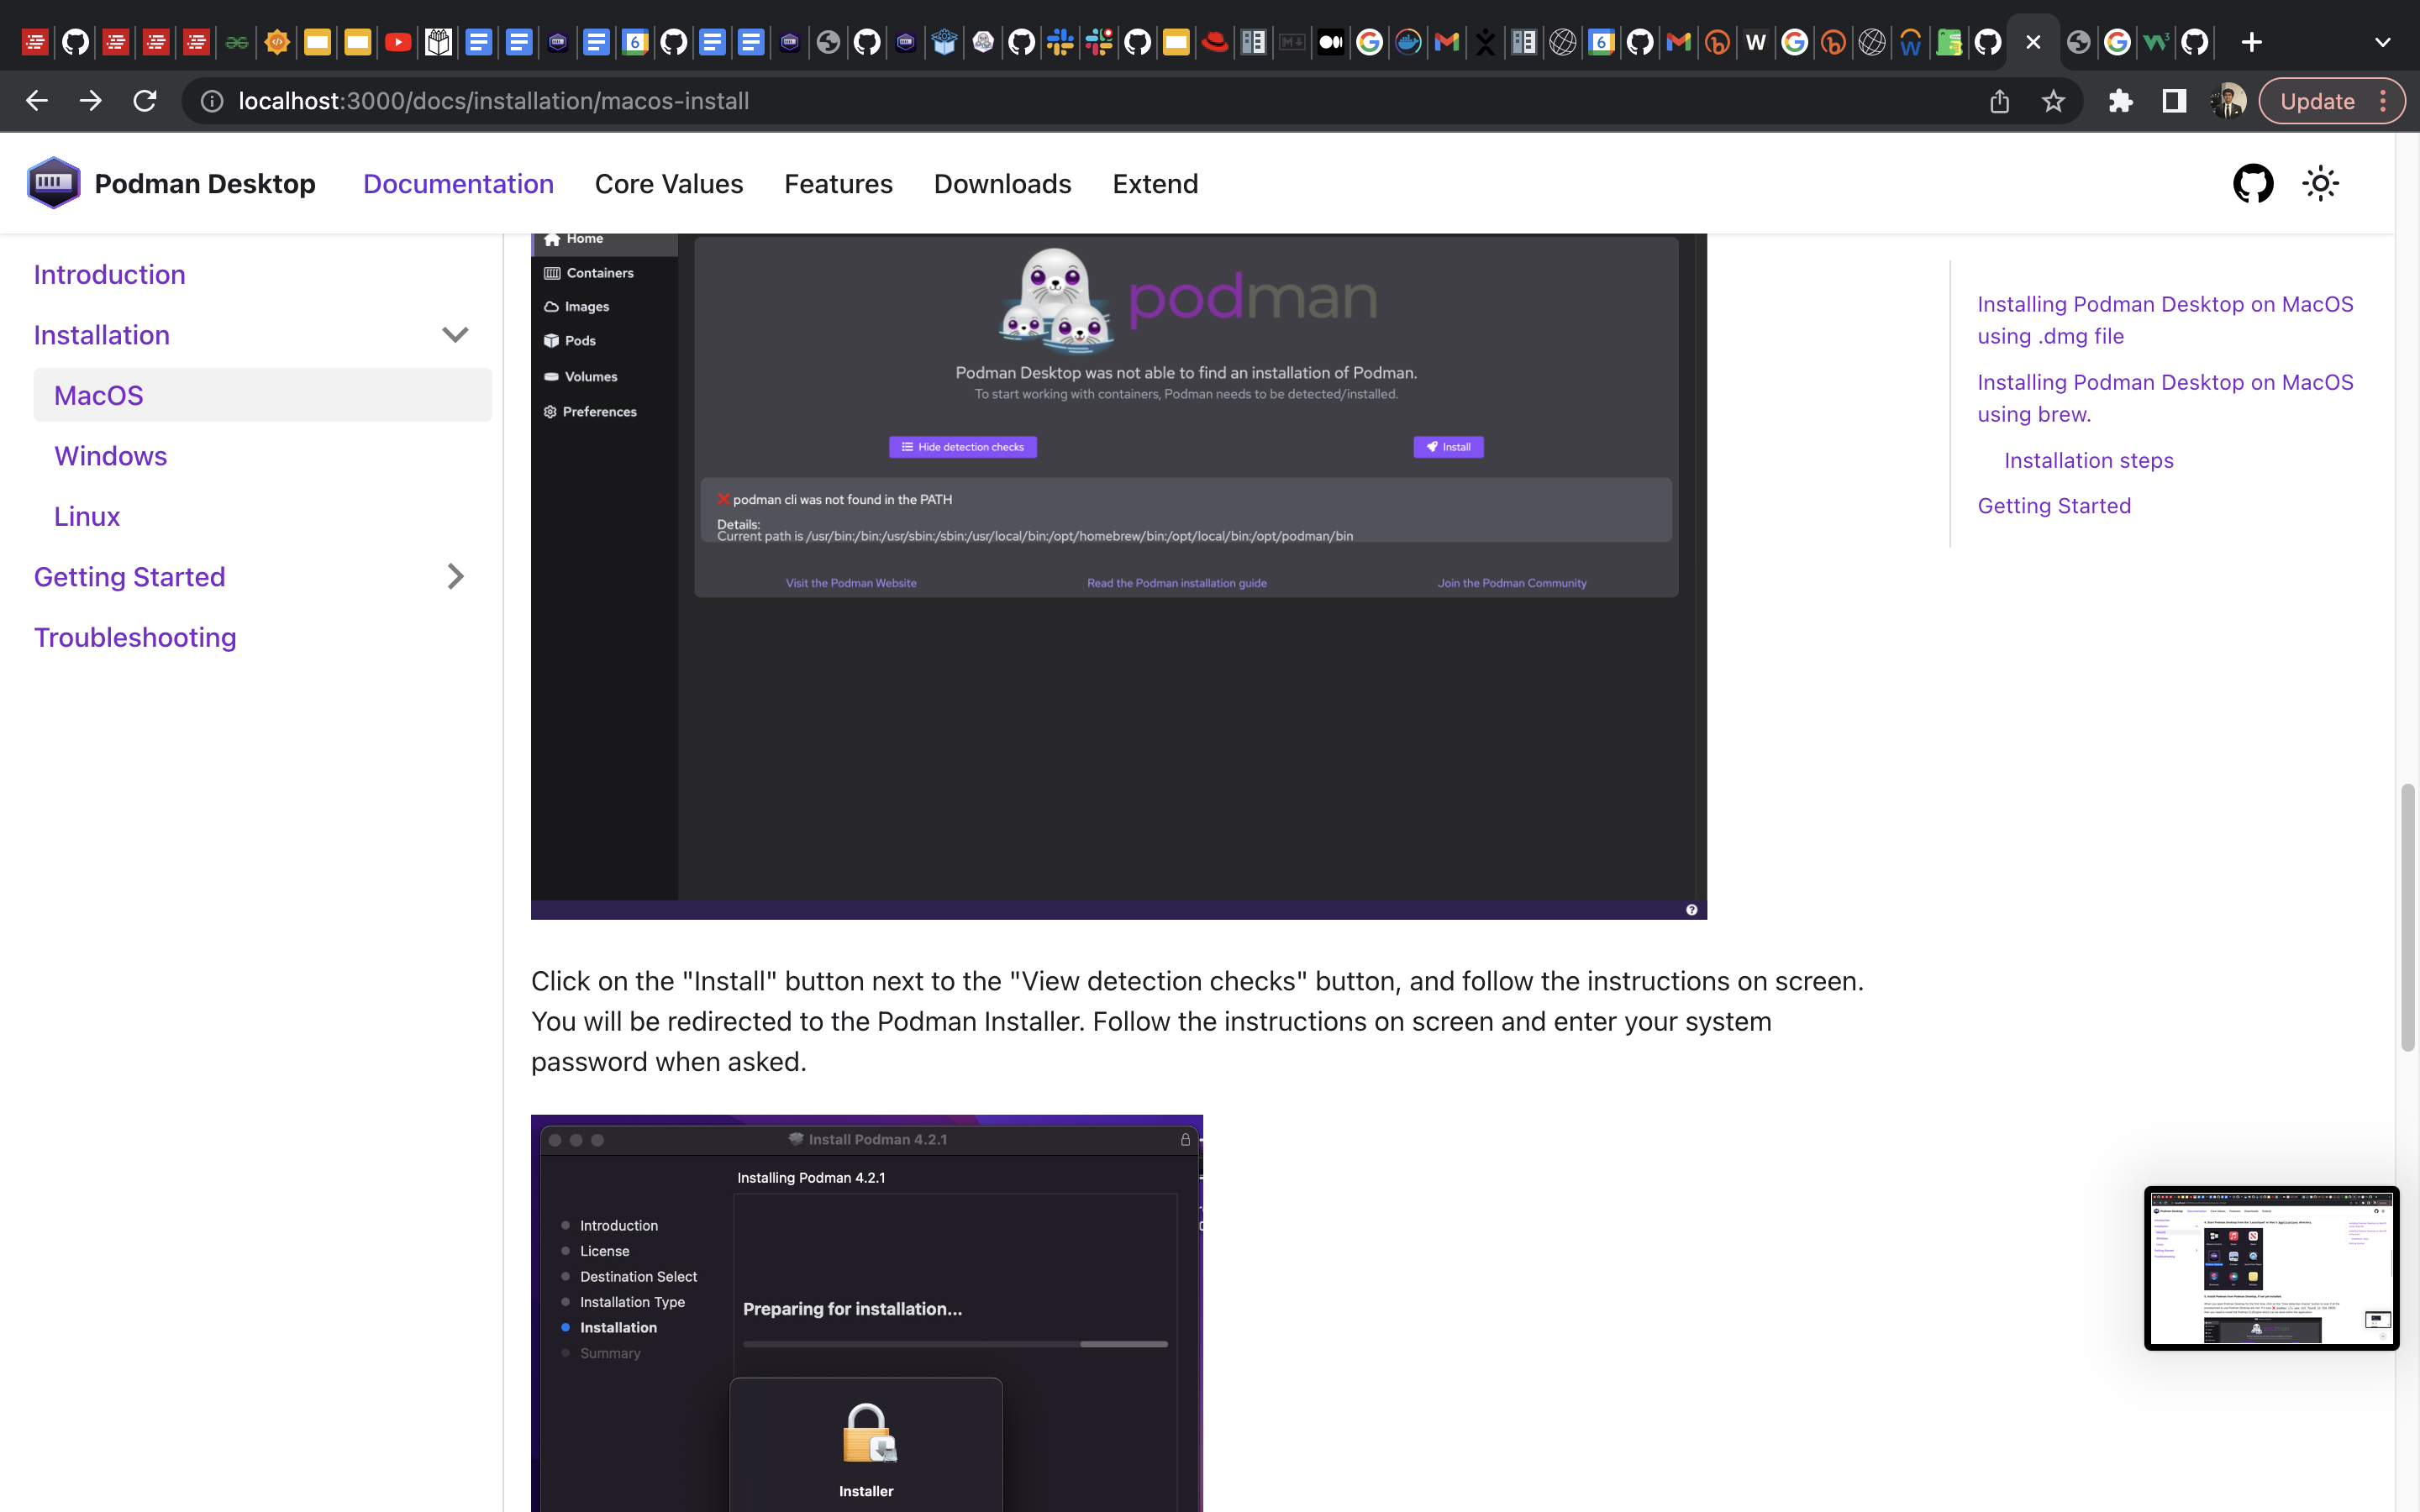Click the browser reload icon

pos(145,101)
